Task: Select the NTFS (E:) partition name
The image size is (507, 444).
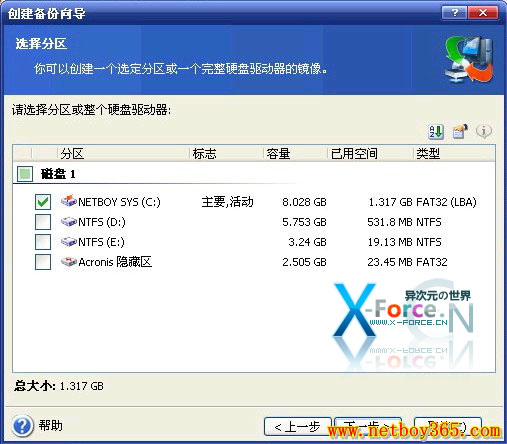Action: click(x=101, y=242)
